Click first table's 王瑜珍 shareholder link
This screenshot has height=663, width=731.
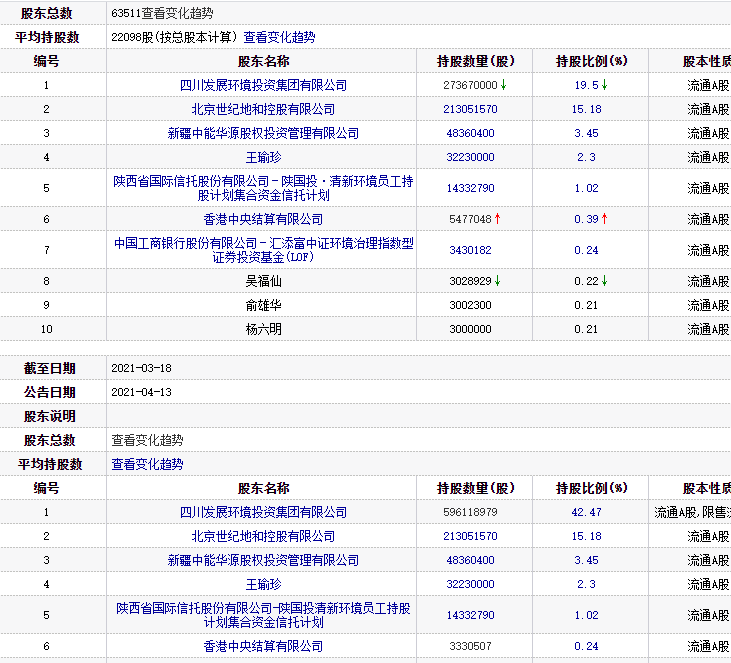tap(263, 158)
